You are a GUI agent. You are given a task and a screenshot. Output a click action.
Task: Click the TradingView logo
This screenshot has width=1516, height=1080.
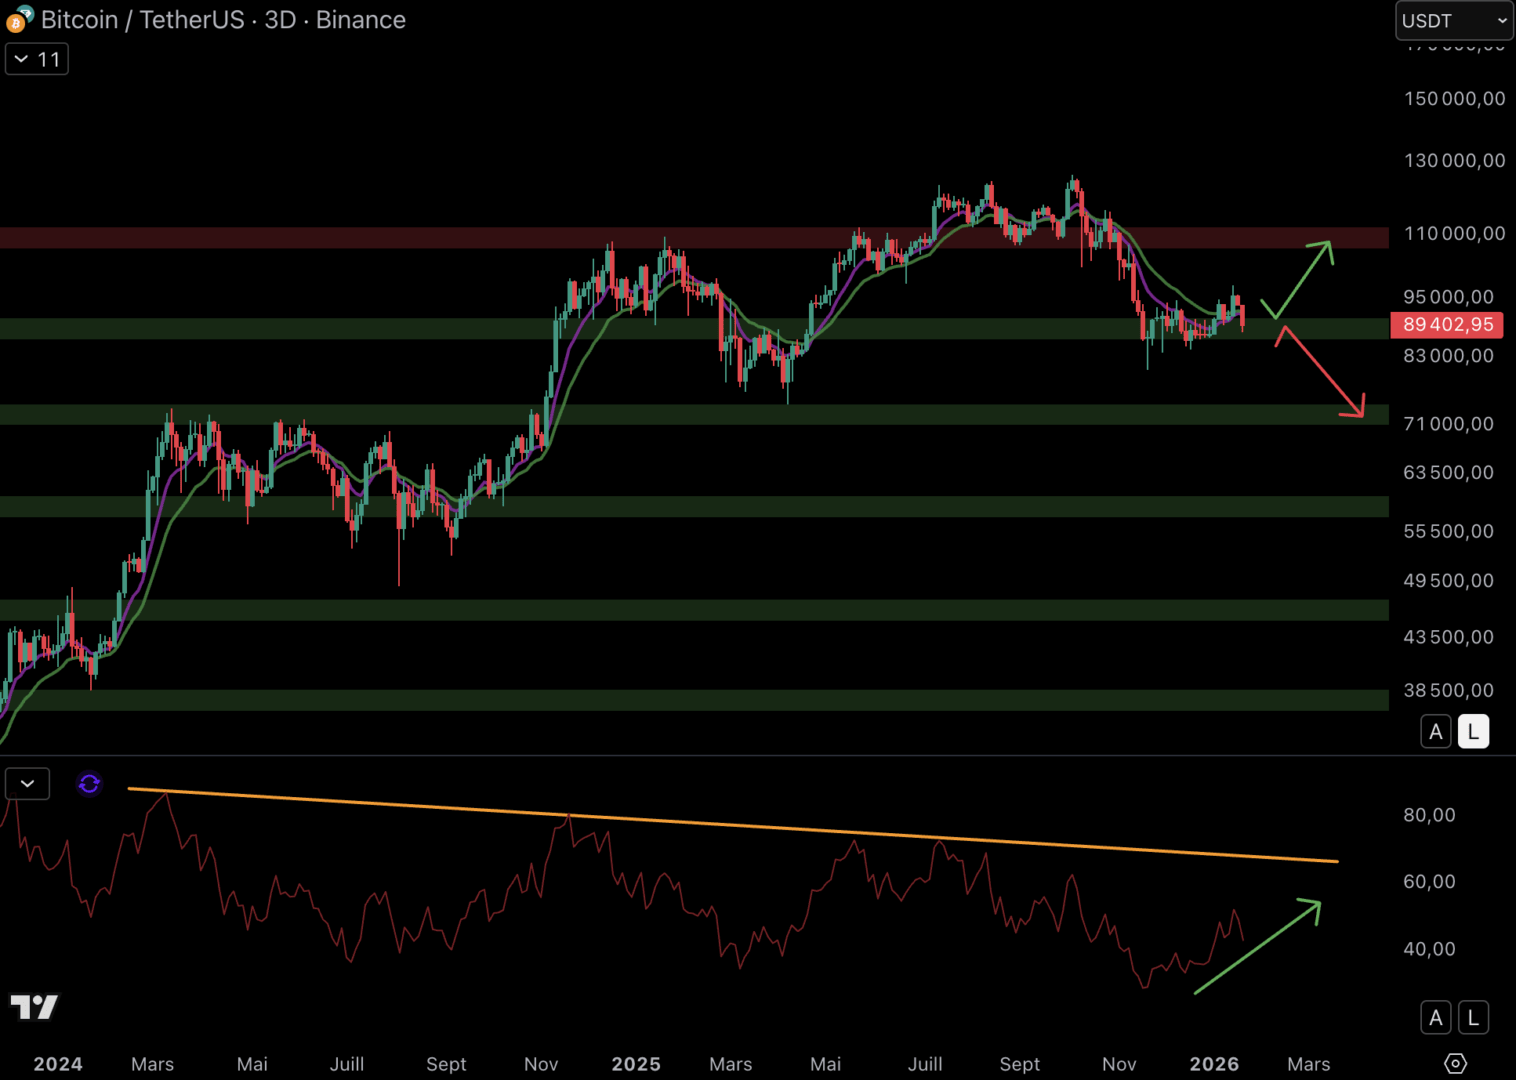34,1006
